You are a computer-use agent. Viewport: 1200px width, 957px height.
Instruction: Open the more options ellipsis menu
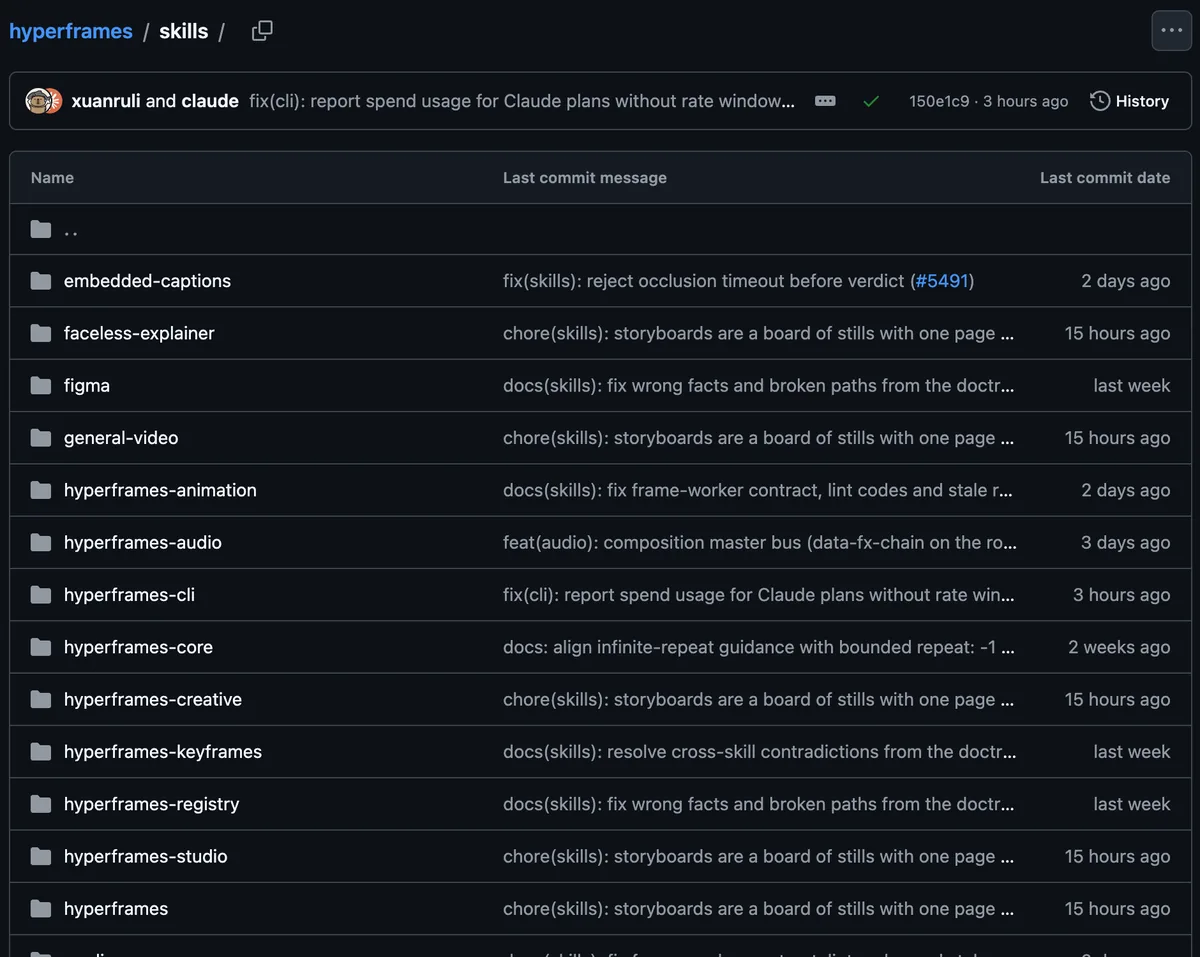[1171, 31]
